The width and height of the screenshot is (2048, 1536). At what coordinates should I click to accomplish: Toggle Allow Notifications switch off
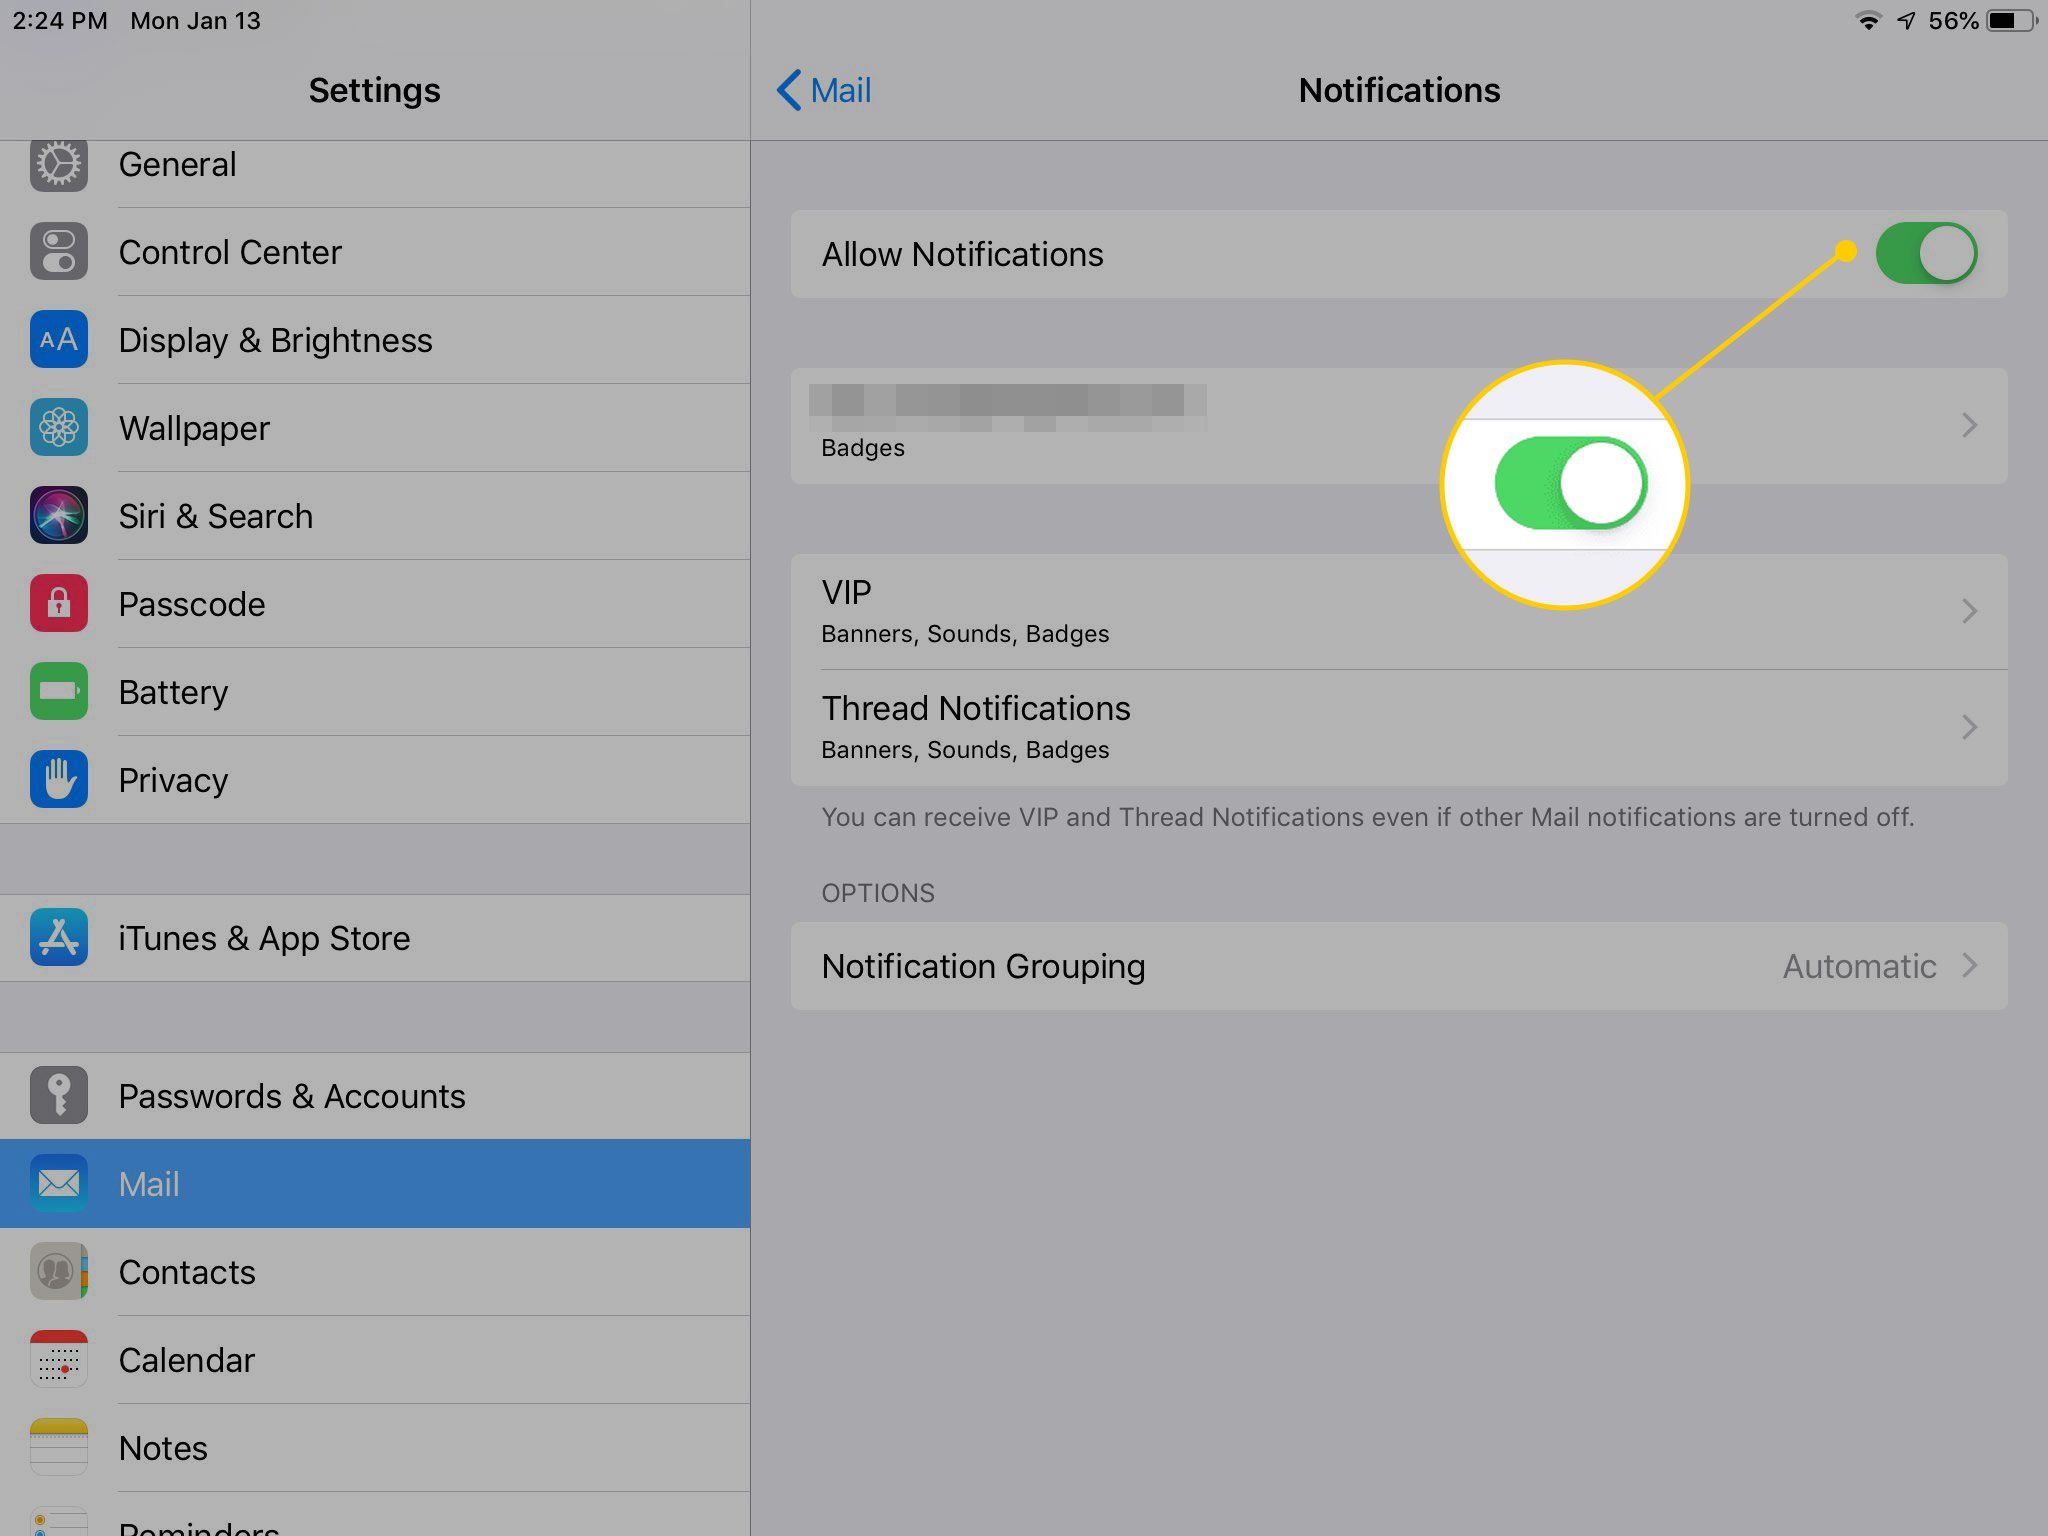click(1930, 253)
